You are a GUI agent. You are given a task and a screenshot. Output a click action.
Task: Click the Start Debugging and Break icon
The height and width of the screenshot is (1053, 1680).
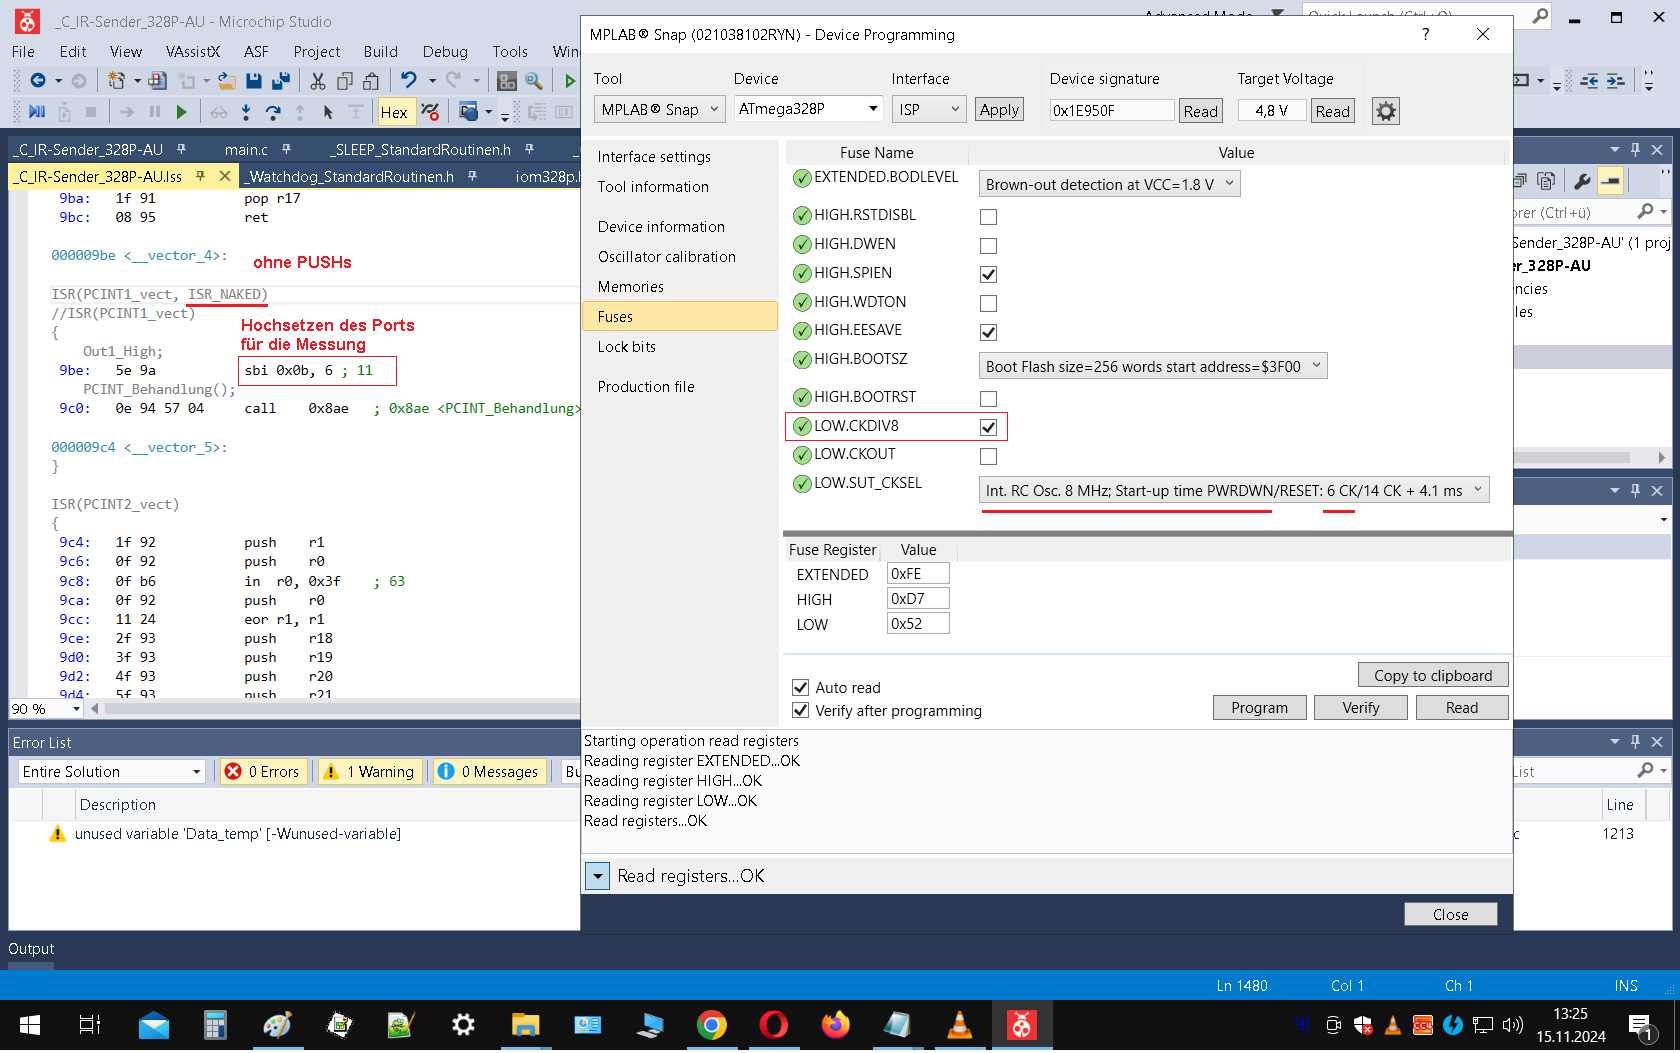[37, 112]
